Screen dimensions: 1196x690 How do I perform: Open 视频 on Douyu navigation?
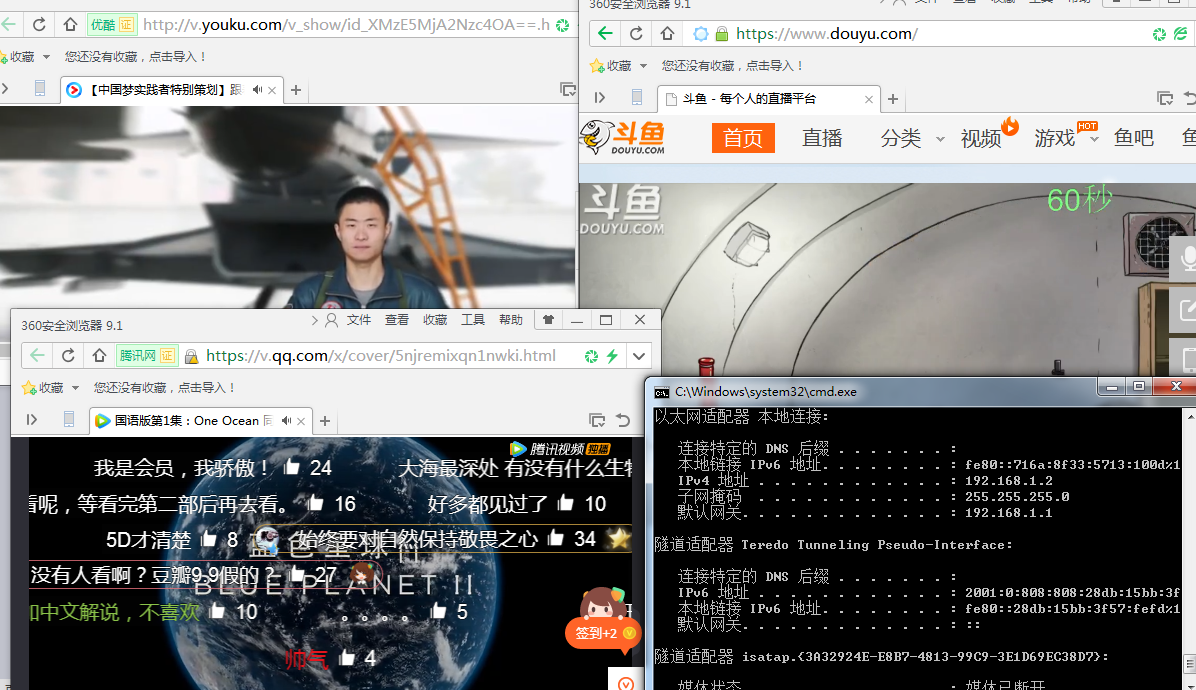tap(981, 138)
